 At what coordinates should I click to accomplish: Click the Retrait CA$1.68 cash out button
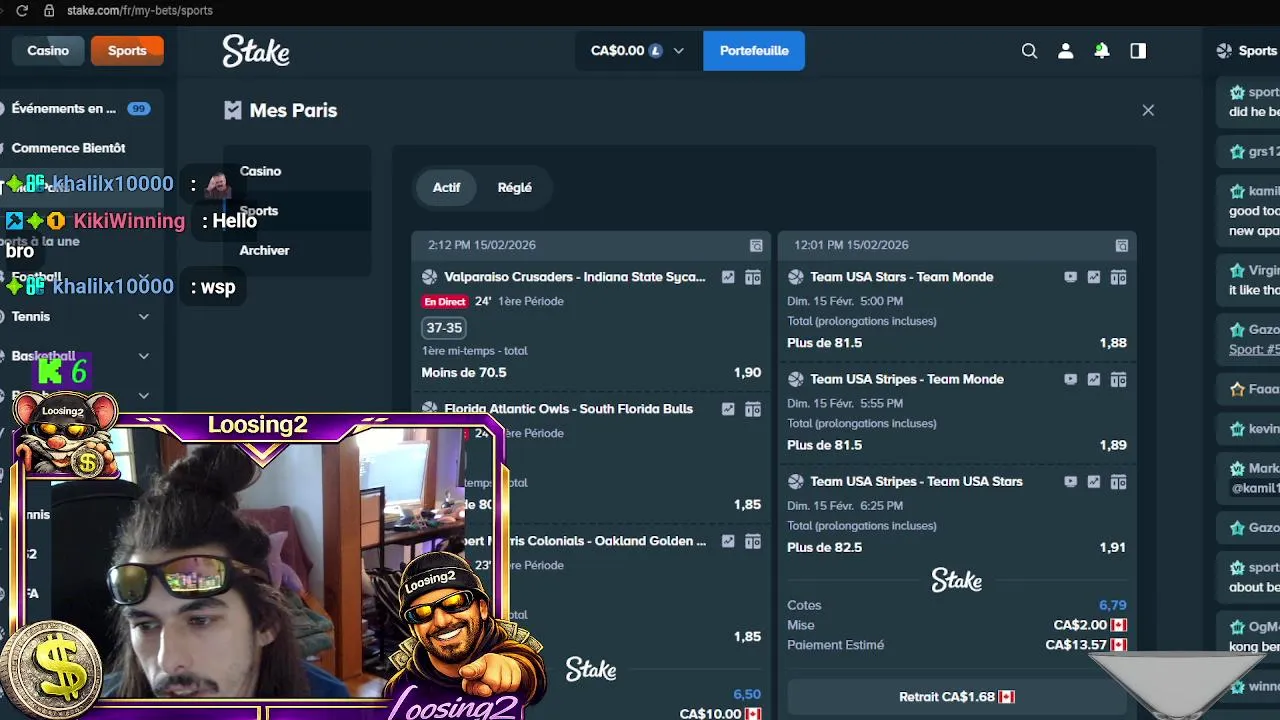click(x=957, y=697)
